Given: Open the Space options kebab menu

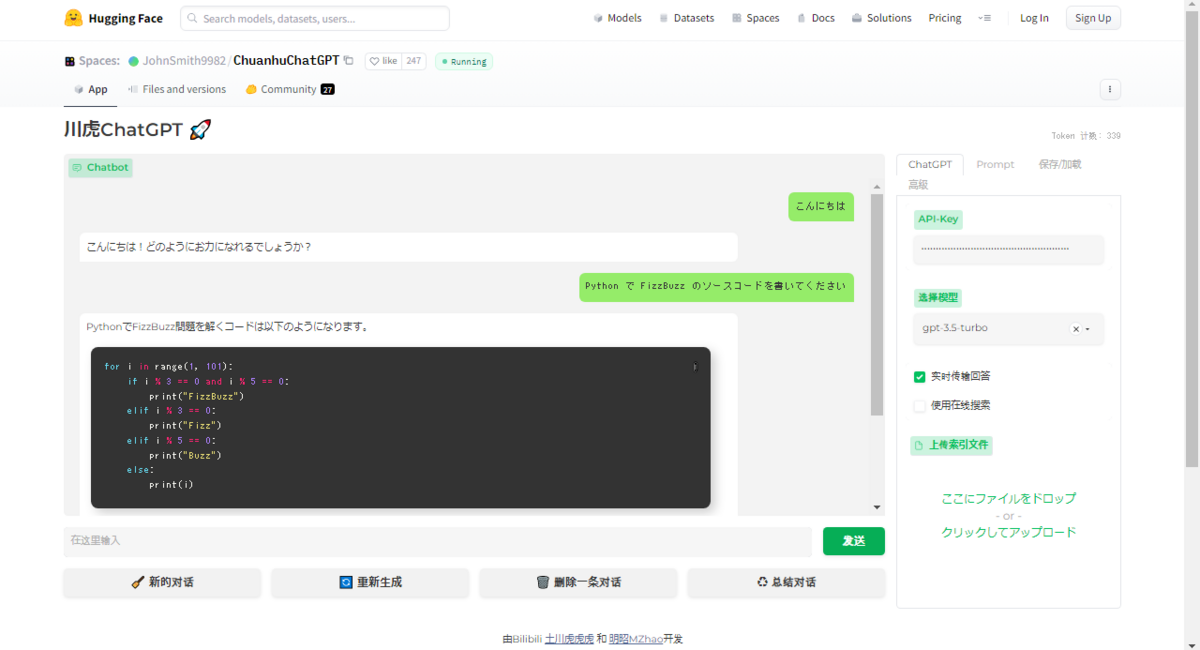Looking at the screenshot, I should pos(1110,89).
